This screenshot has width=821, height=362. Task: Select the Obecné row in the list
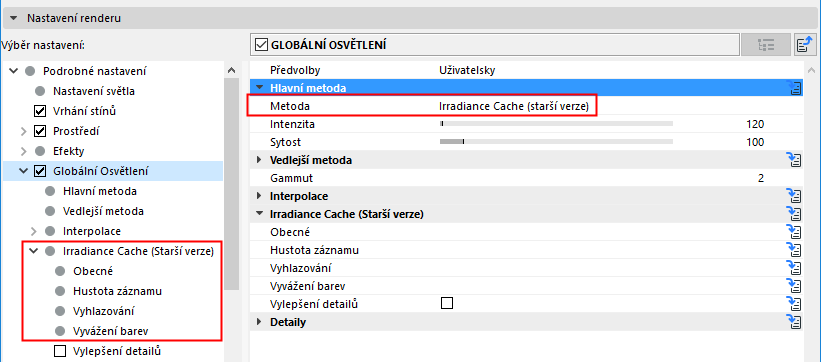(526, 232)
